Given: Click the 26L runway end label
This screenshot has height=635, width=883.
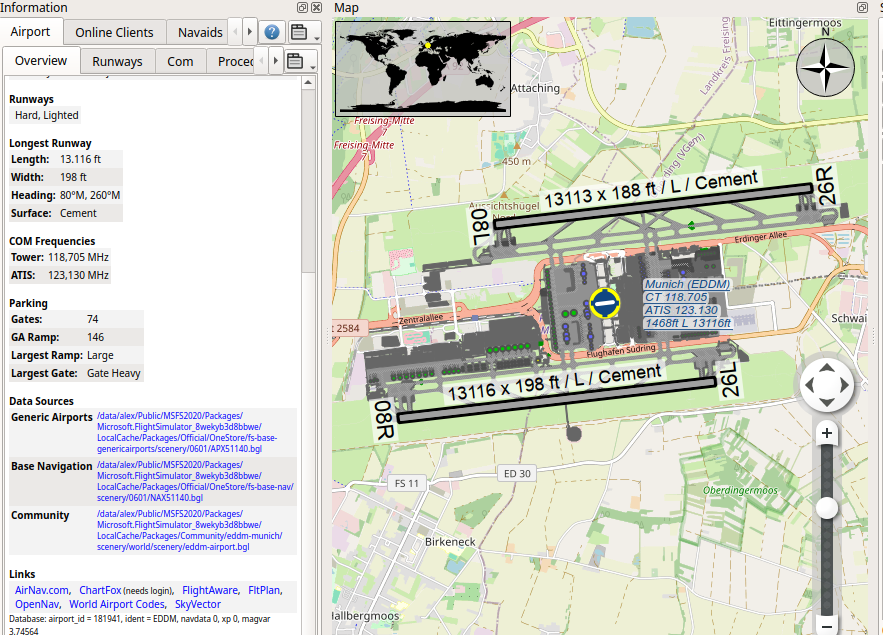Looking at the screenshot, I should (x=729, y=379).
